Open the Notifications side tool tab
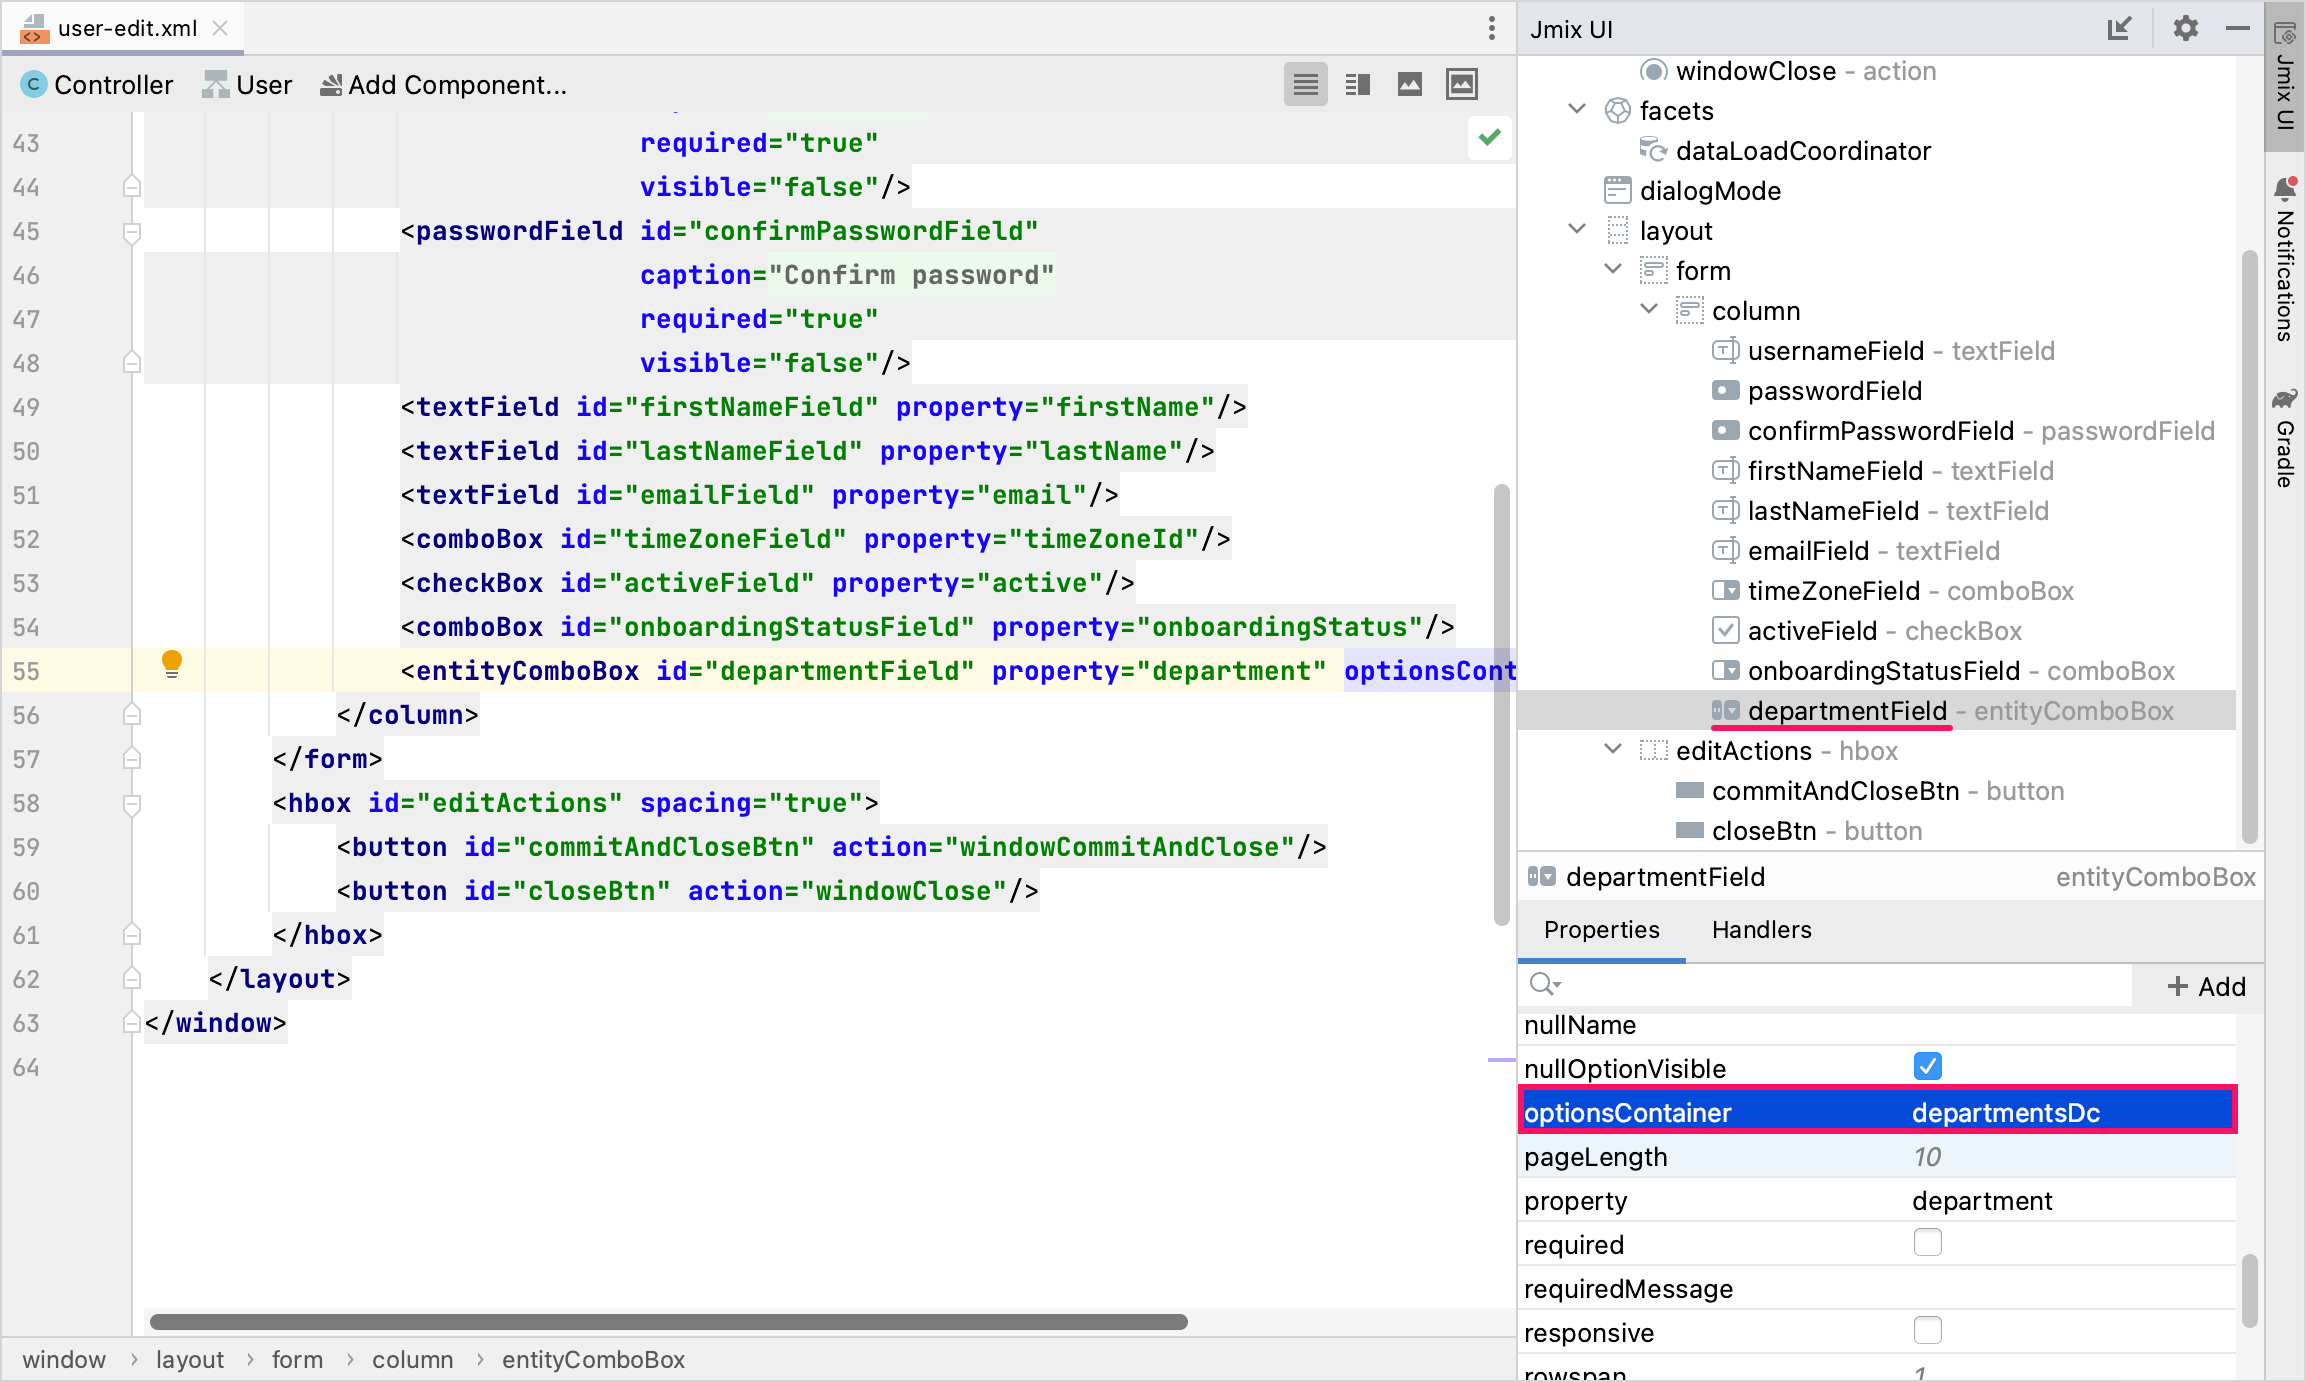 point(2285,259)
